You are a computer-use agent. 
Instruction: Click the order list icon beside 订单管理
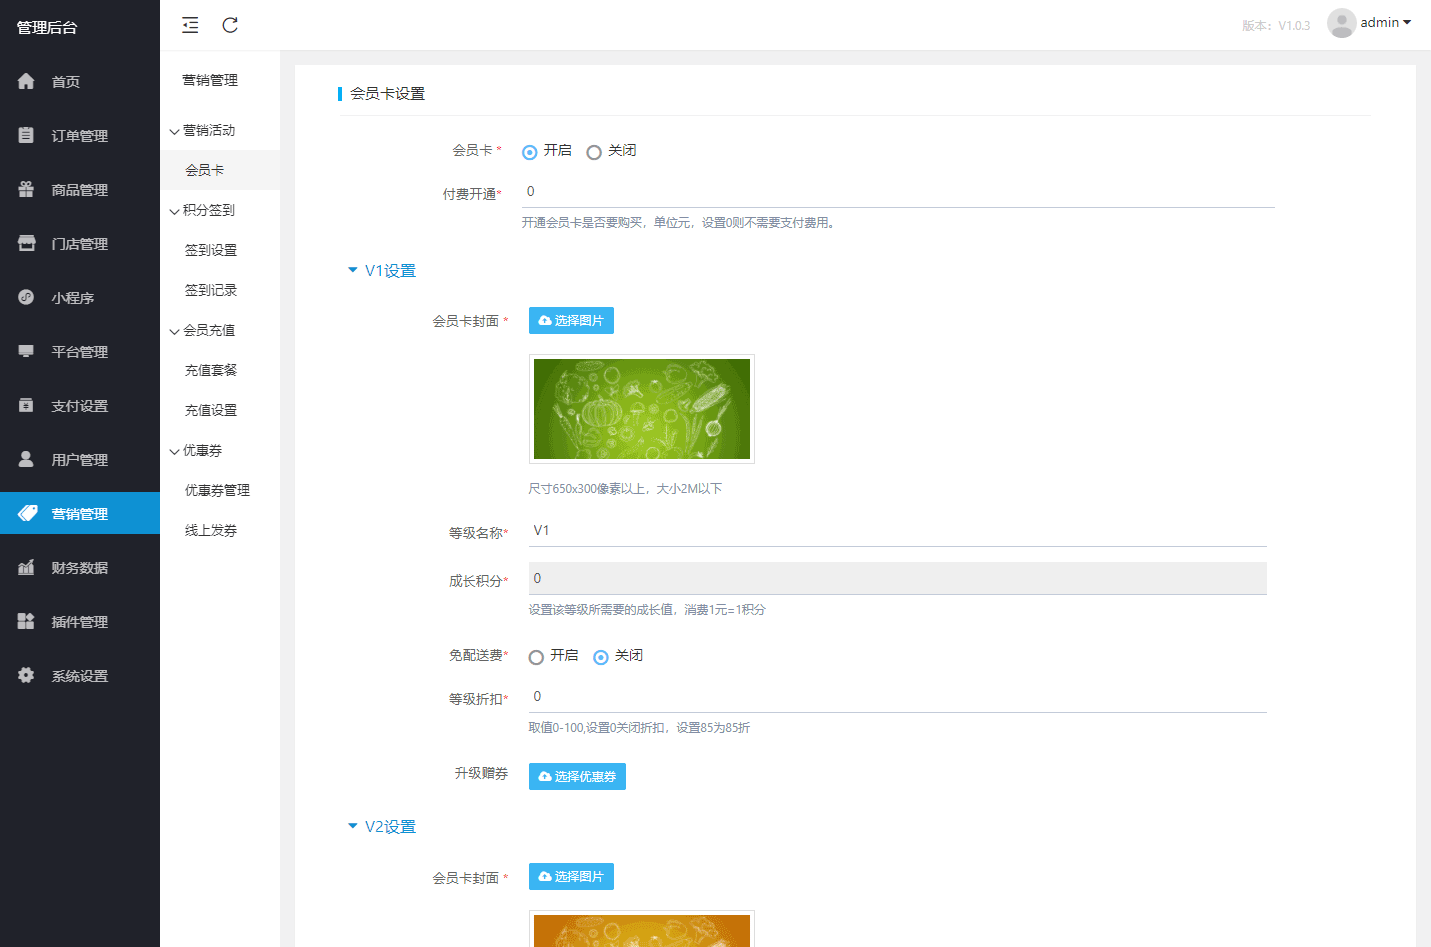click(x=26, y=135)
